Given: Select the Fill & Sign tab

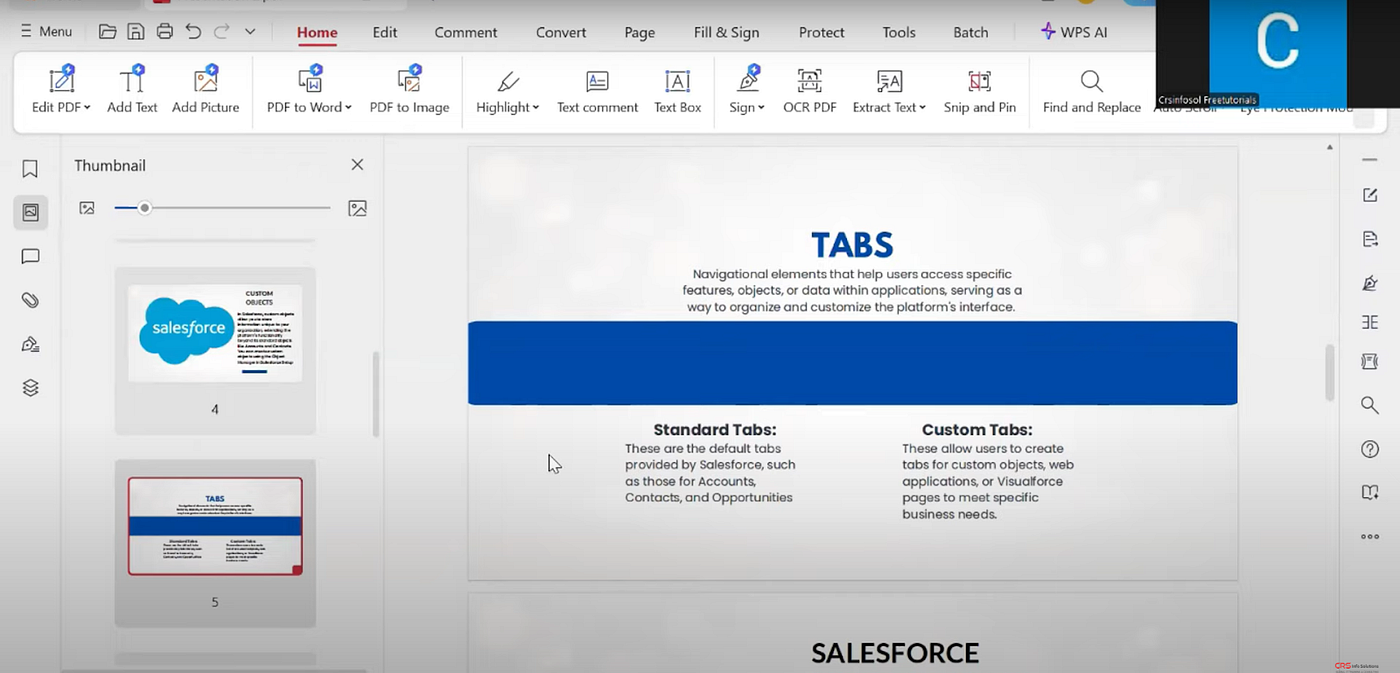Looking at the screenshot, I should pyautogui.click(x=727, y=32).
